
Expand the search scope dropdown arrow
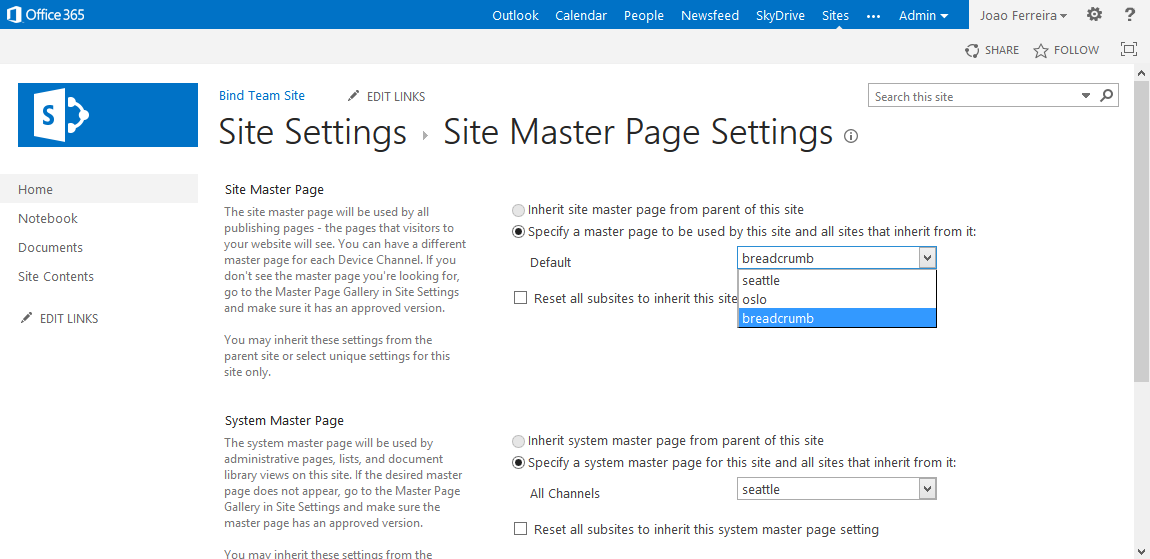[x=1086, y=96]
